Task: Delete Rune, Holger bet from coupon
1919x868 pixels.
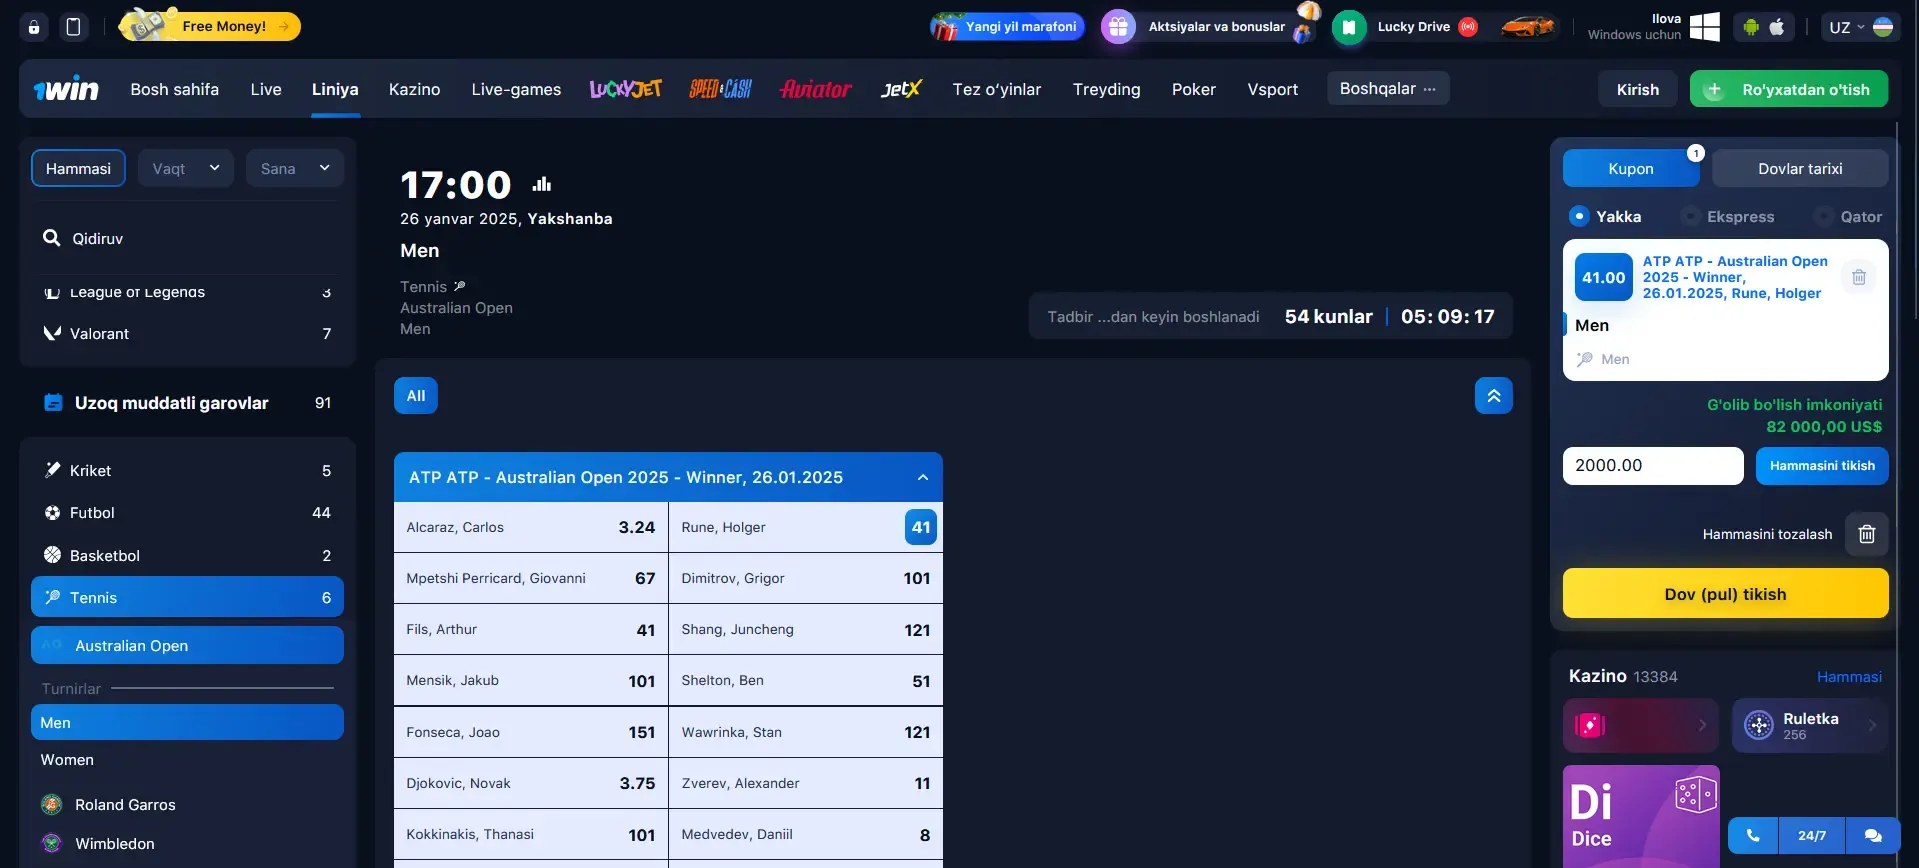Action: point(1858,277)
